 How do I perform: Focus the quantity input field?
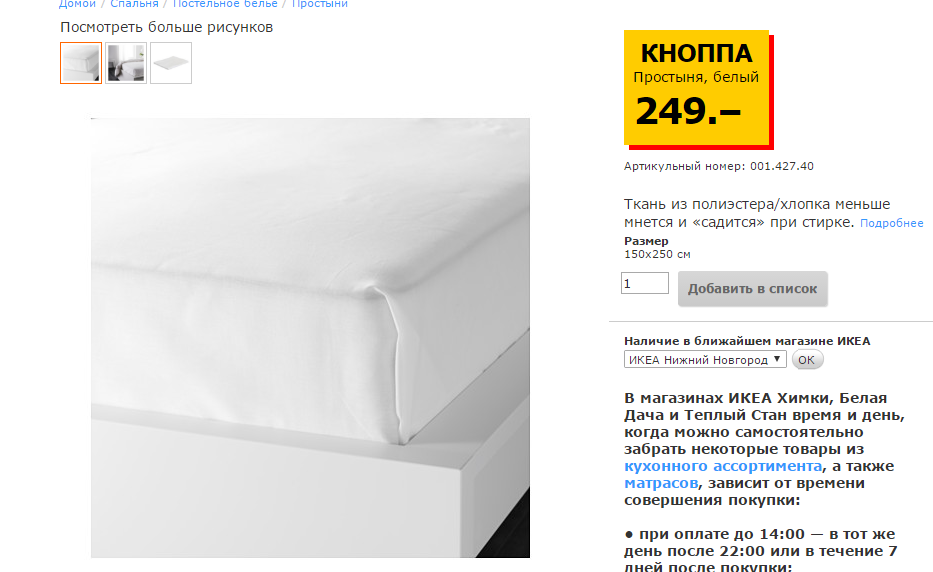pyautogui.click(x=645, y=283)
